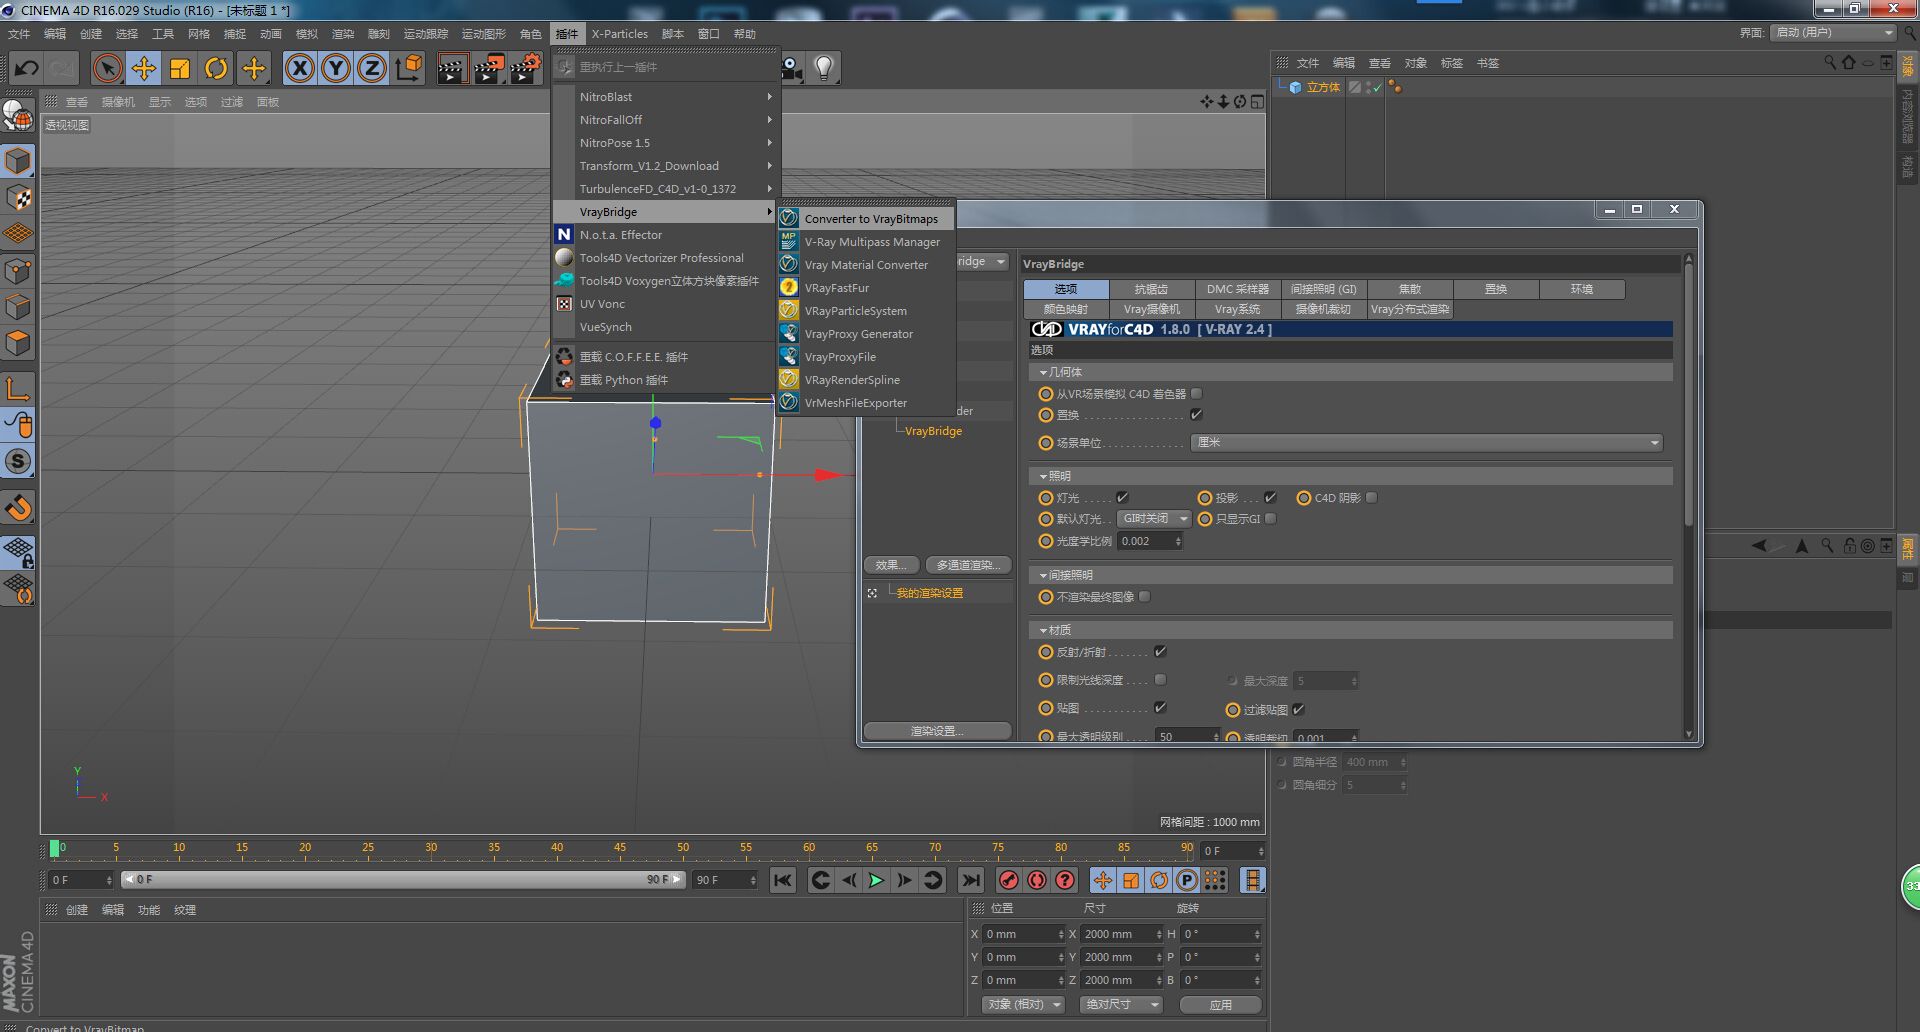This screenshot has width=1920, height=1032.
Task: Click Keyframe Selection red icon
Action: coord(1065,880)
